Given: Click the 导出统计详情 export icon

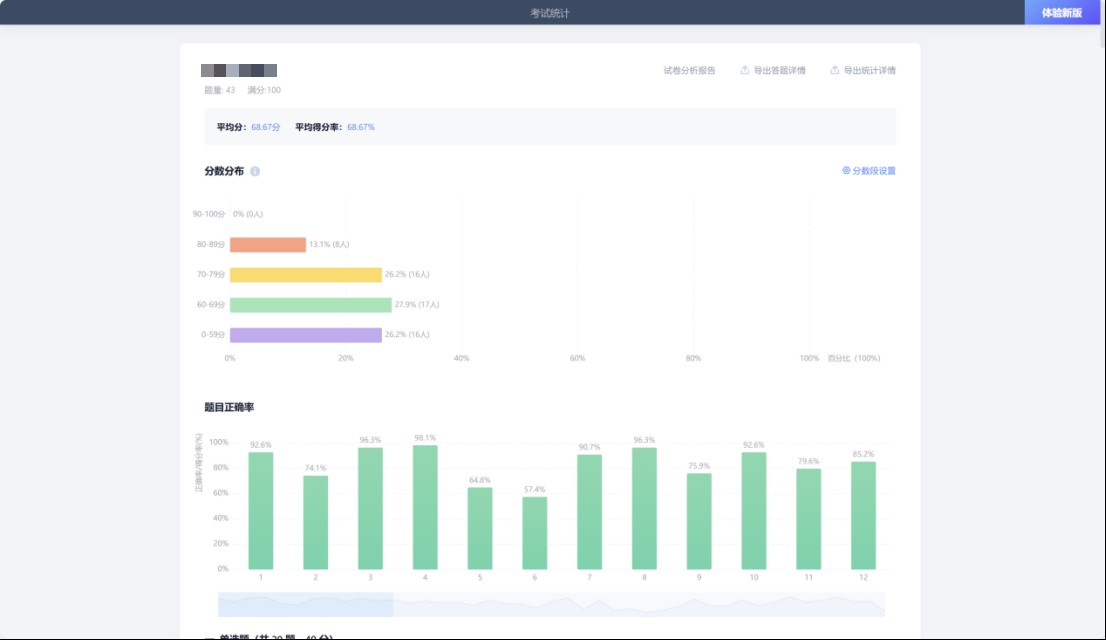Looking at the screenshot, I should click(x=835, y=71).
